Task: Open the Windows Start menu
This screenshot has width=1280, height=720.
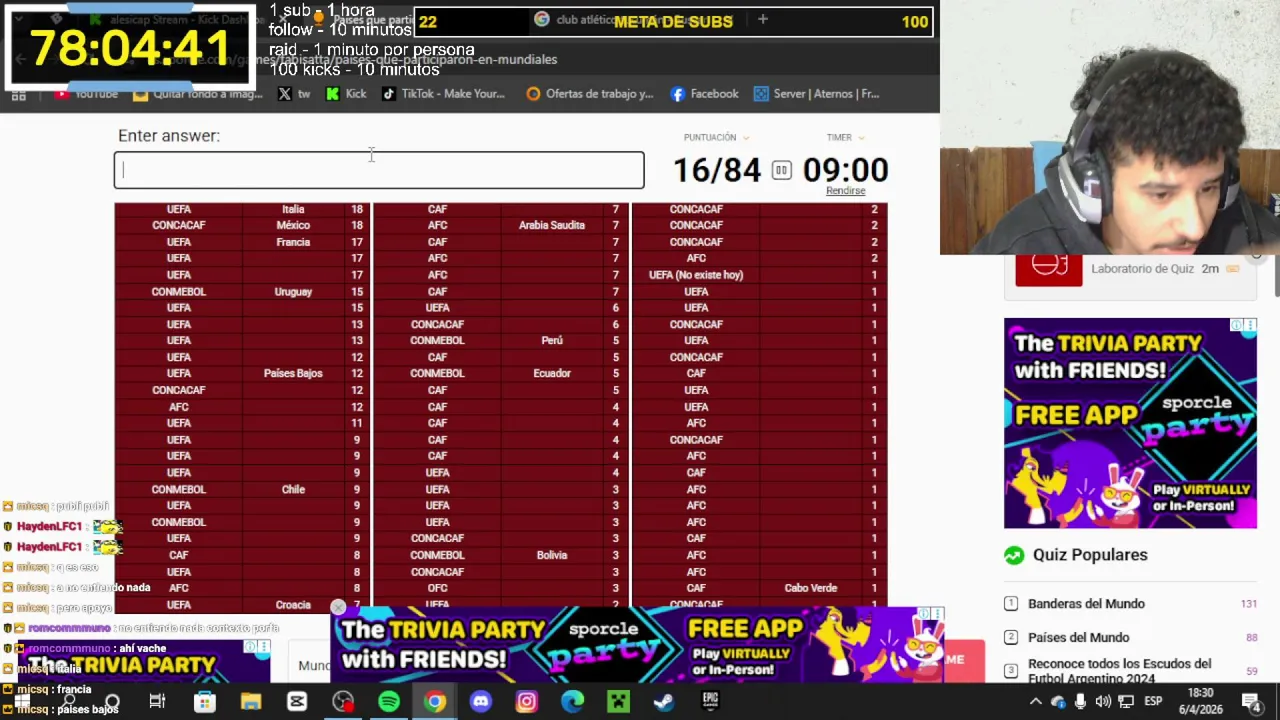Action: (22, 702)
